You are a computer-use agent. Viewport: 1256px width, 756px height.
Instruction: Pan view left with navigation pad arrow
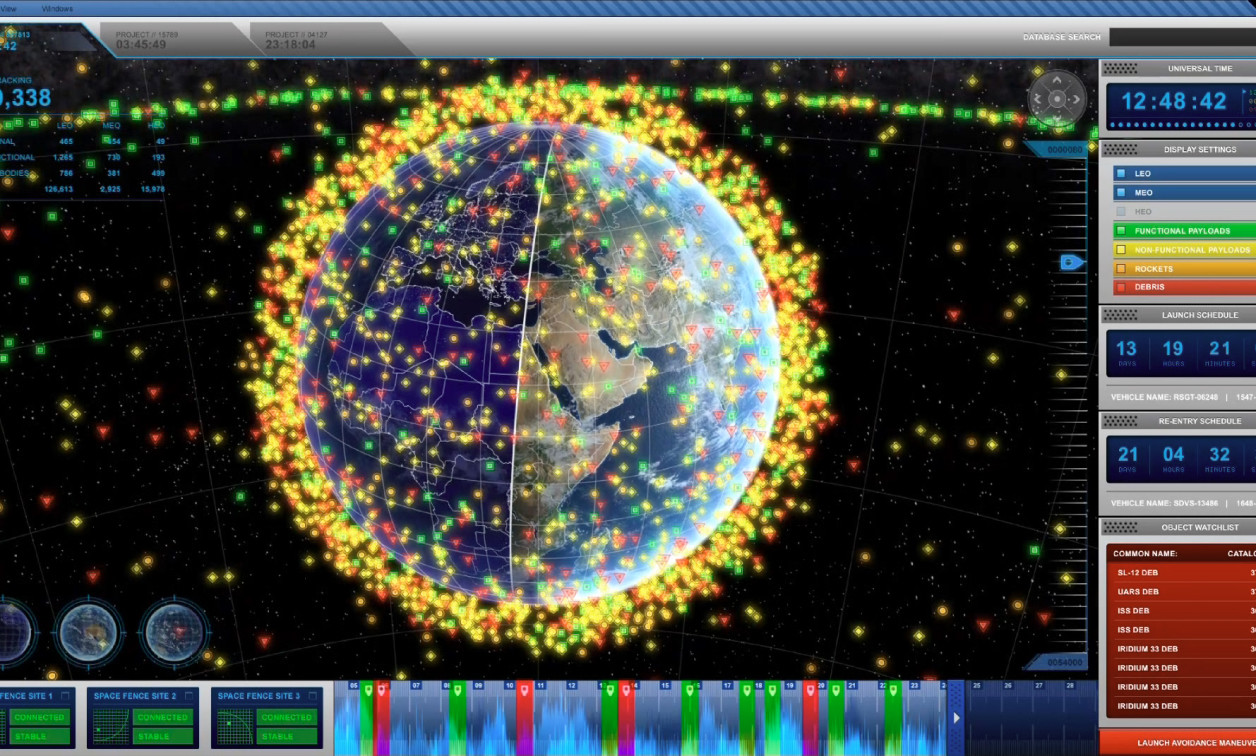point(1039,99)
